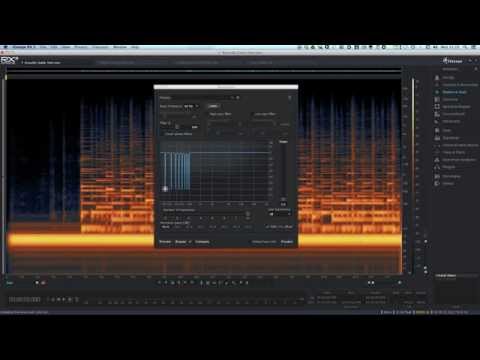Open the Spectral Repair module
Screen dimensions: 480x360
coord(456,107)
